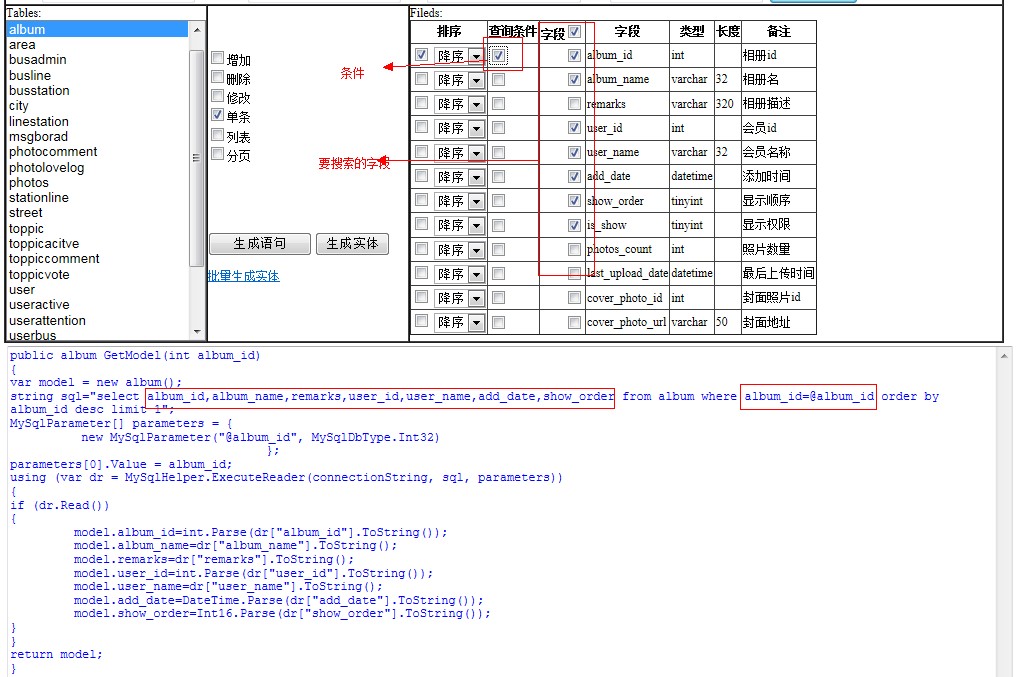The height and width of the screenshot is (677, 1019).
Task: Check the 删除 checkbox
Action: pos(218,78)
